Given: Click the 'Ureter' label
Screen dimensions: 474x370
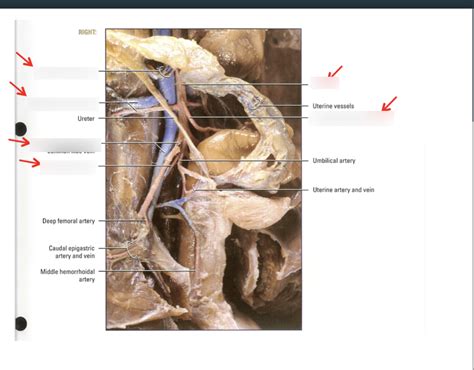Looking at the screenshot, I should coord(86,118).
